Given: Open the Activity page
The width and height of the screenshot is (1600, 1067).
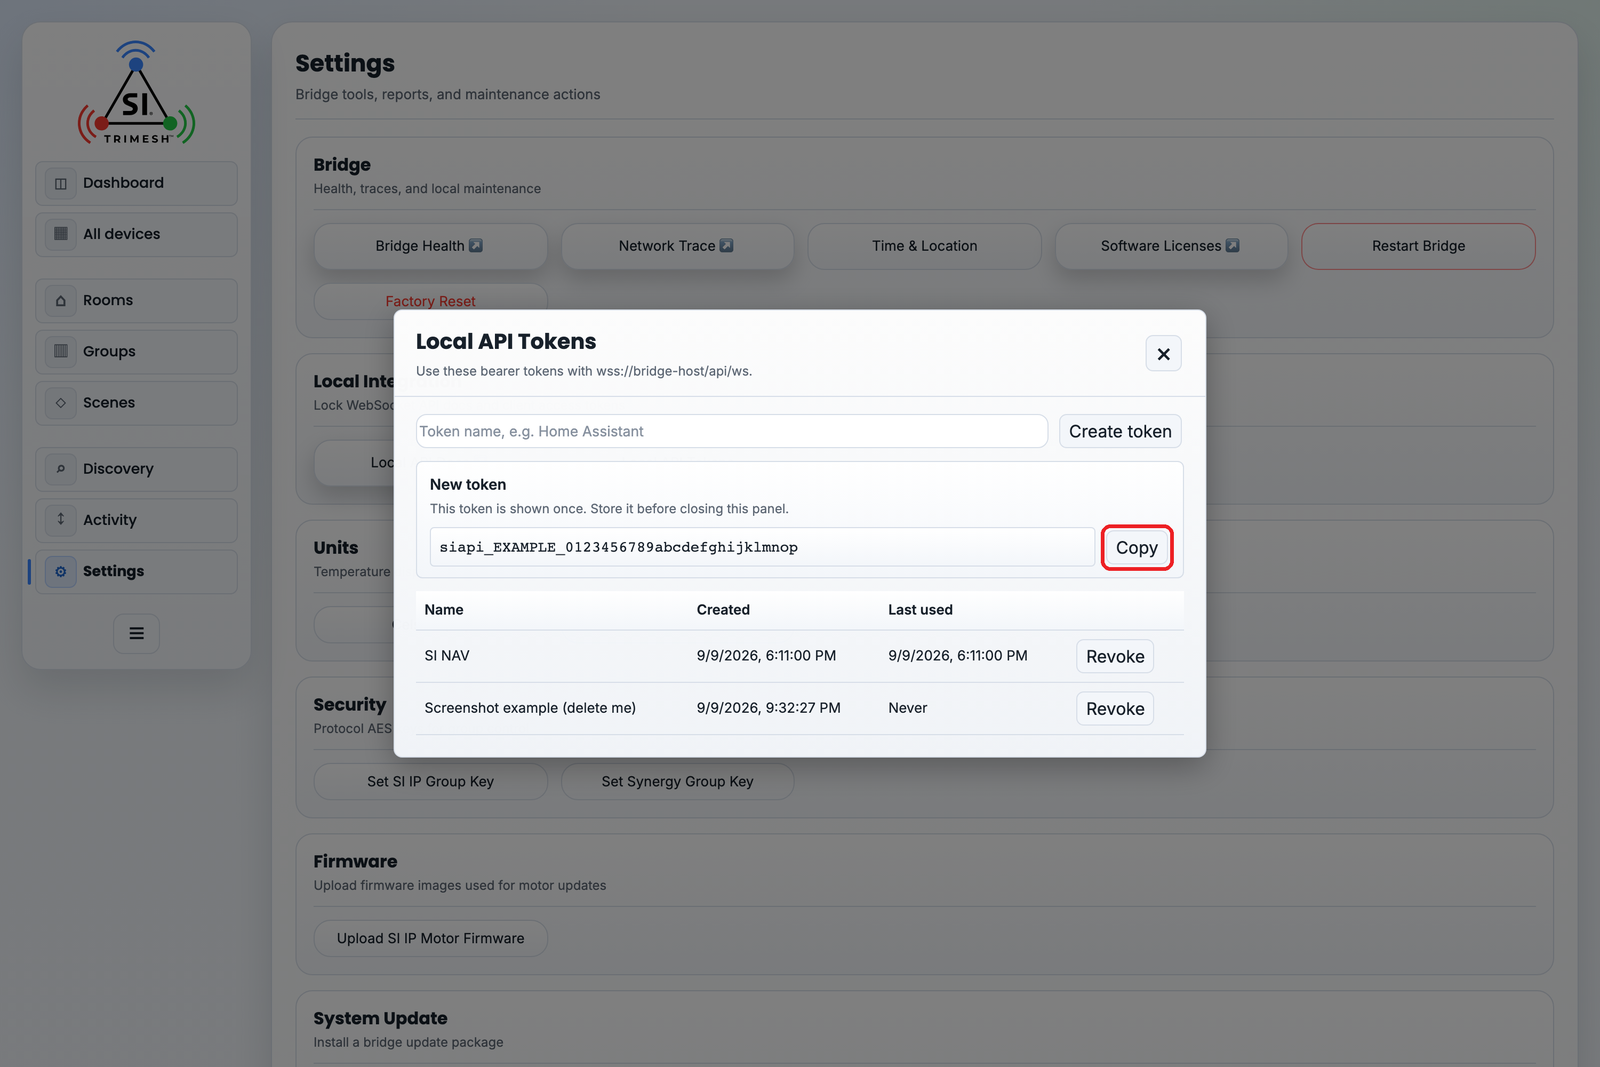Looking at the screenshot, I should (137, 520).
